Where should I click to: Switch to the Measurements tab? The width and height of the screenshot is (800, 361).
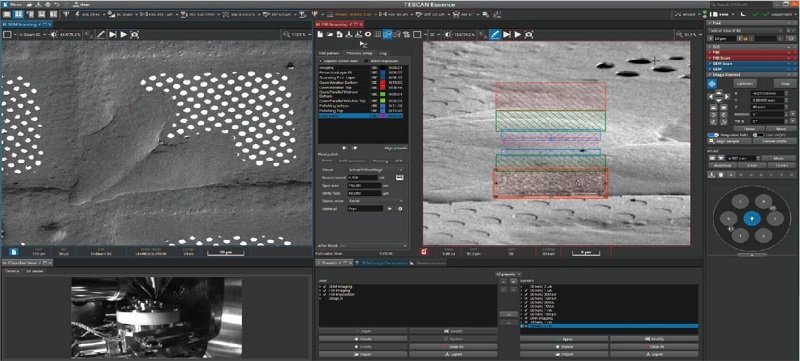pyautogui.click(x=429, y=263)
